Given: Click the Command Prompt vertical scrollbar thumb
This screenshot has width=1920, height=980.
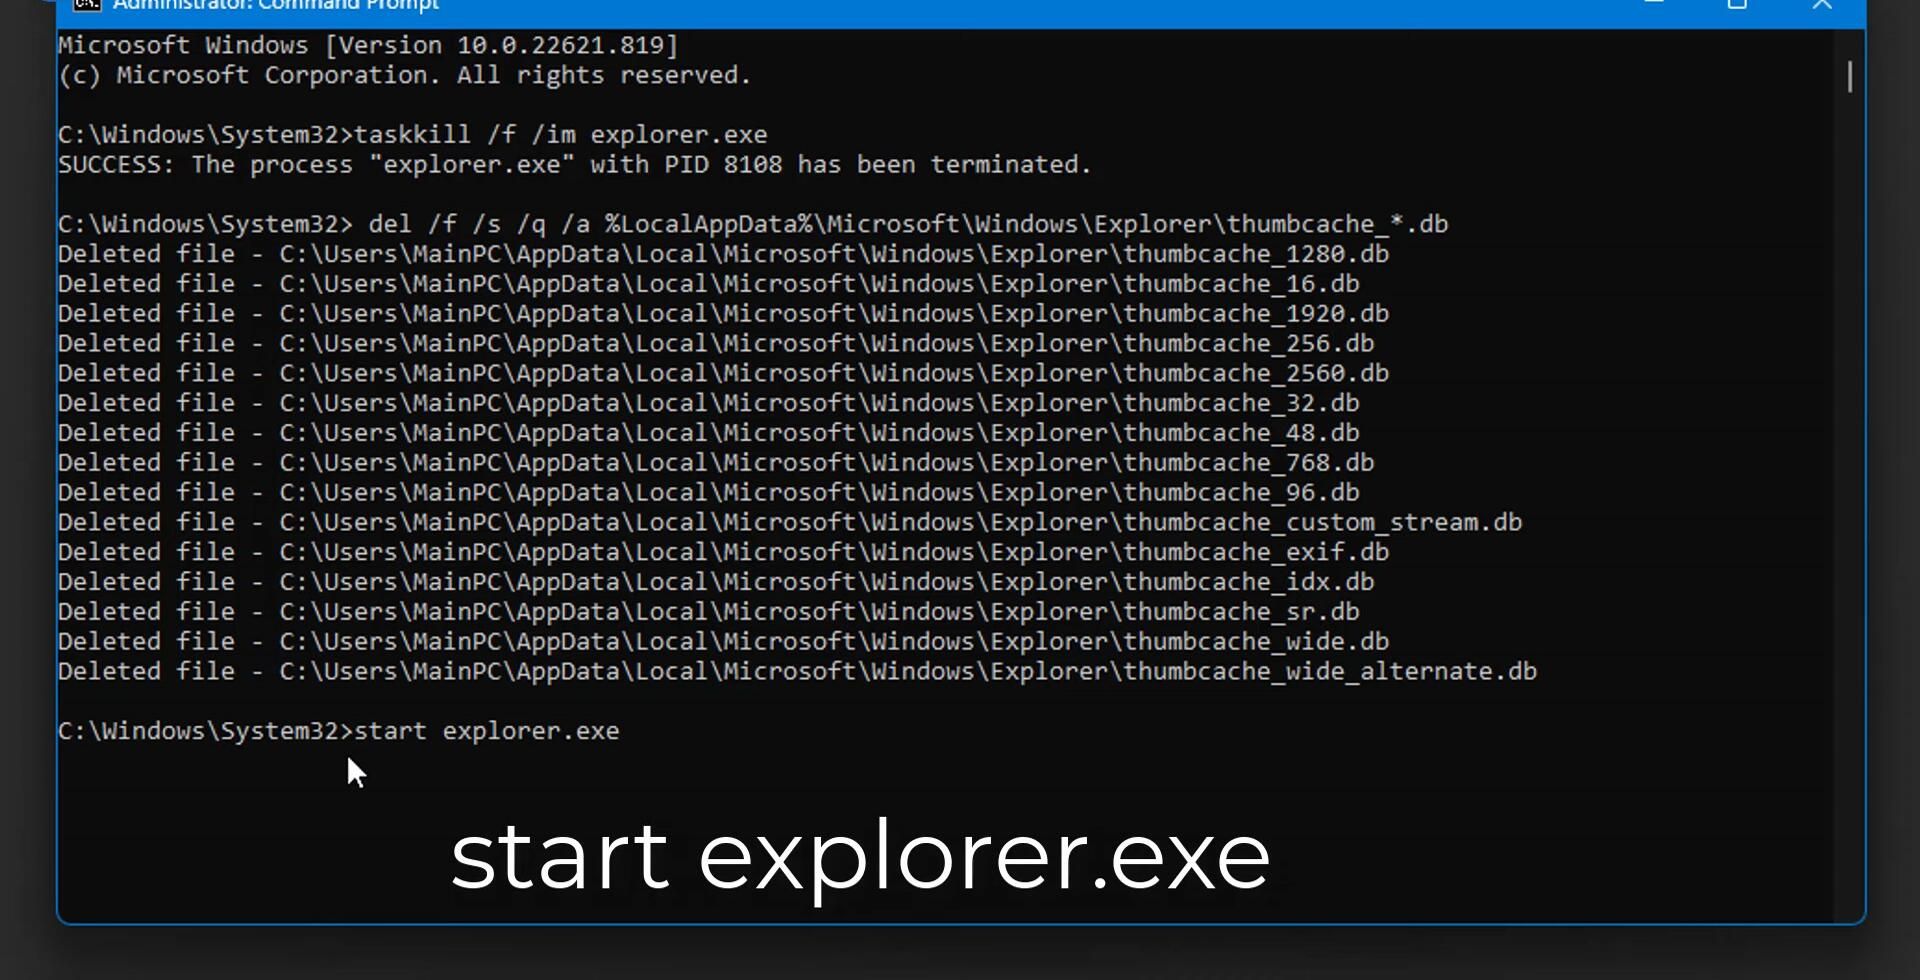Looking at the screenshot, I should tap(1850, 77).
